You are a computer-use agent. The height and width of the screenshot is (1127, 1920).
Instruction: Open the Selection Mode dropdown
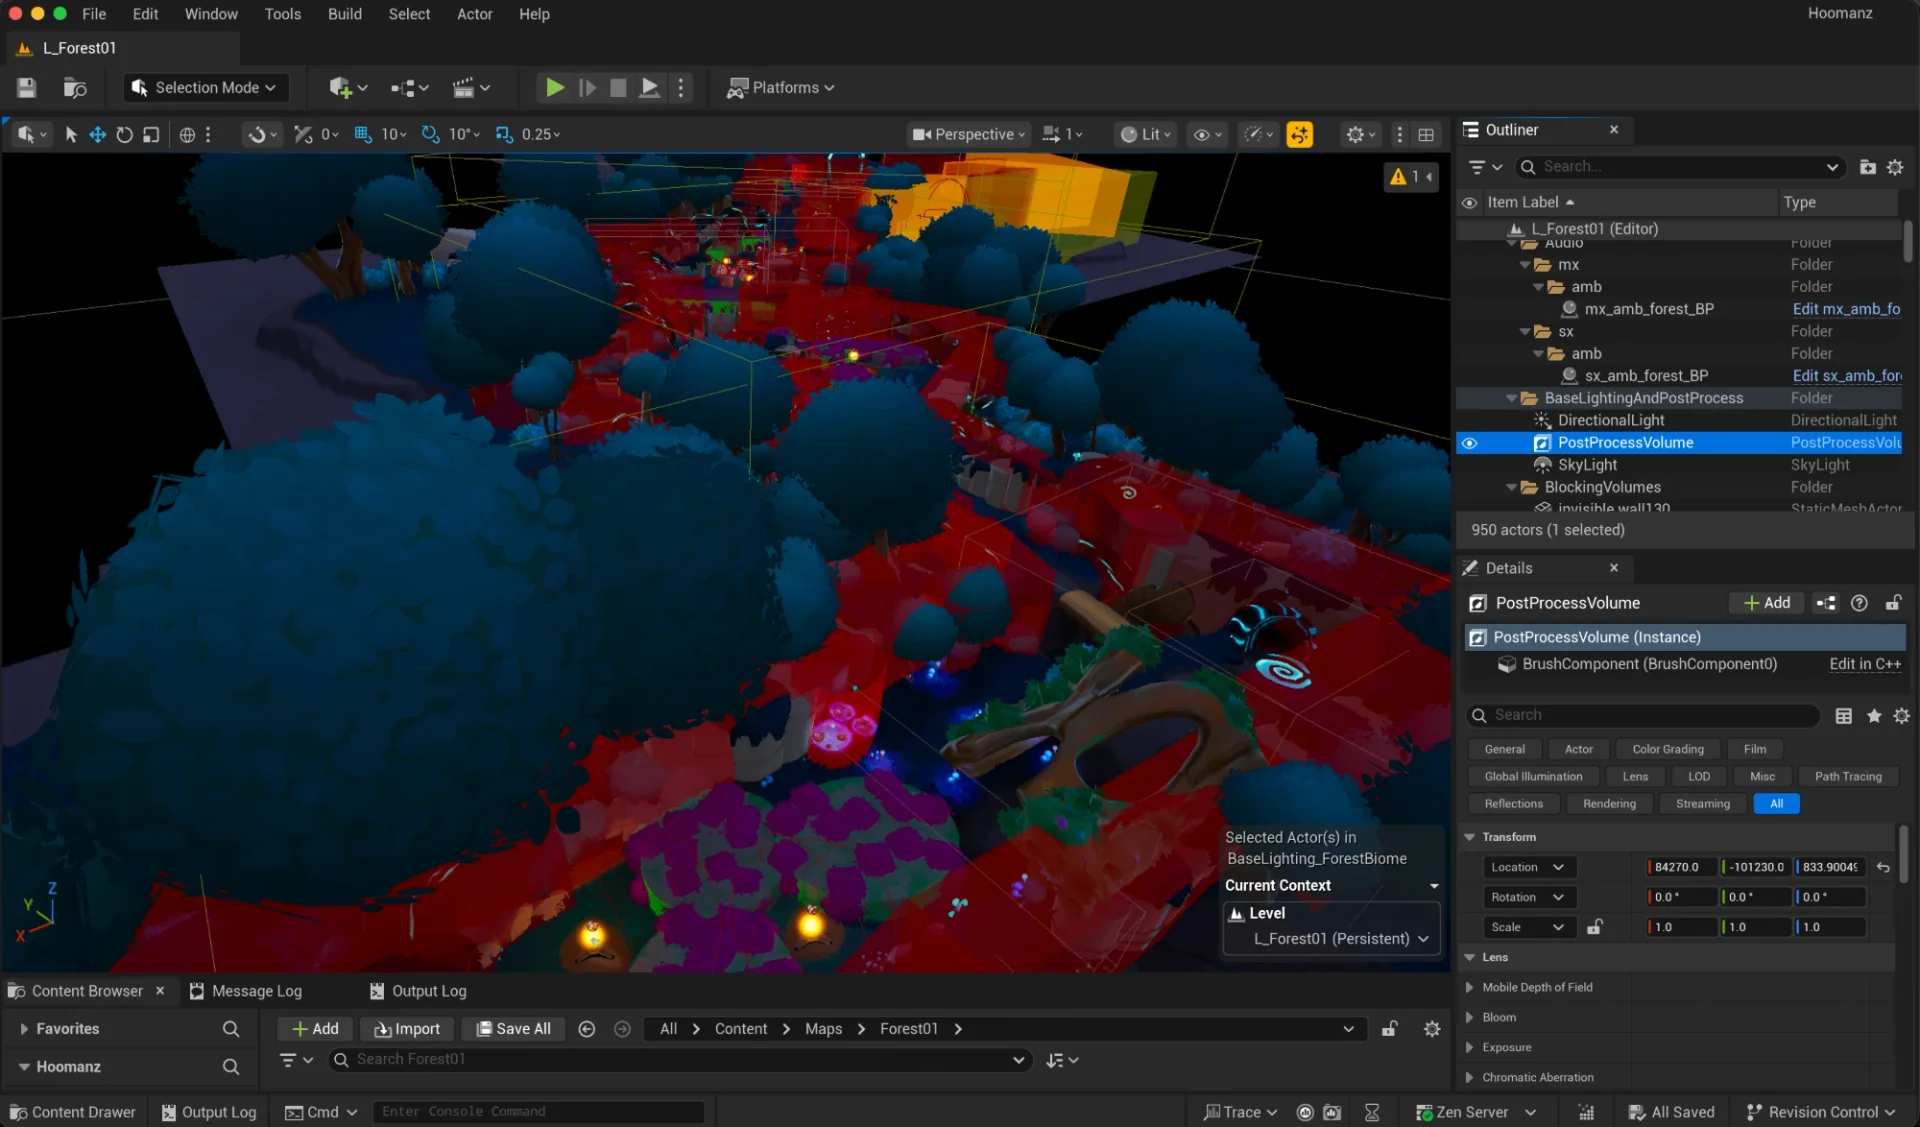(206, 88)
